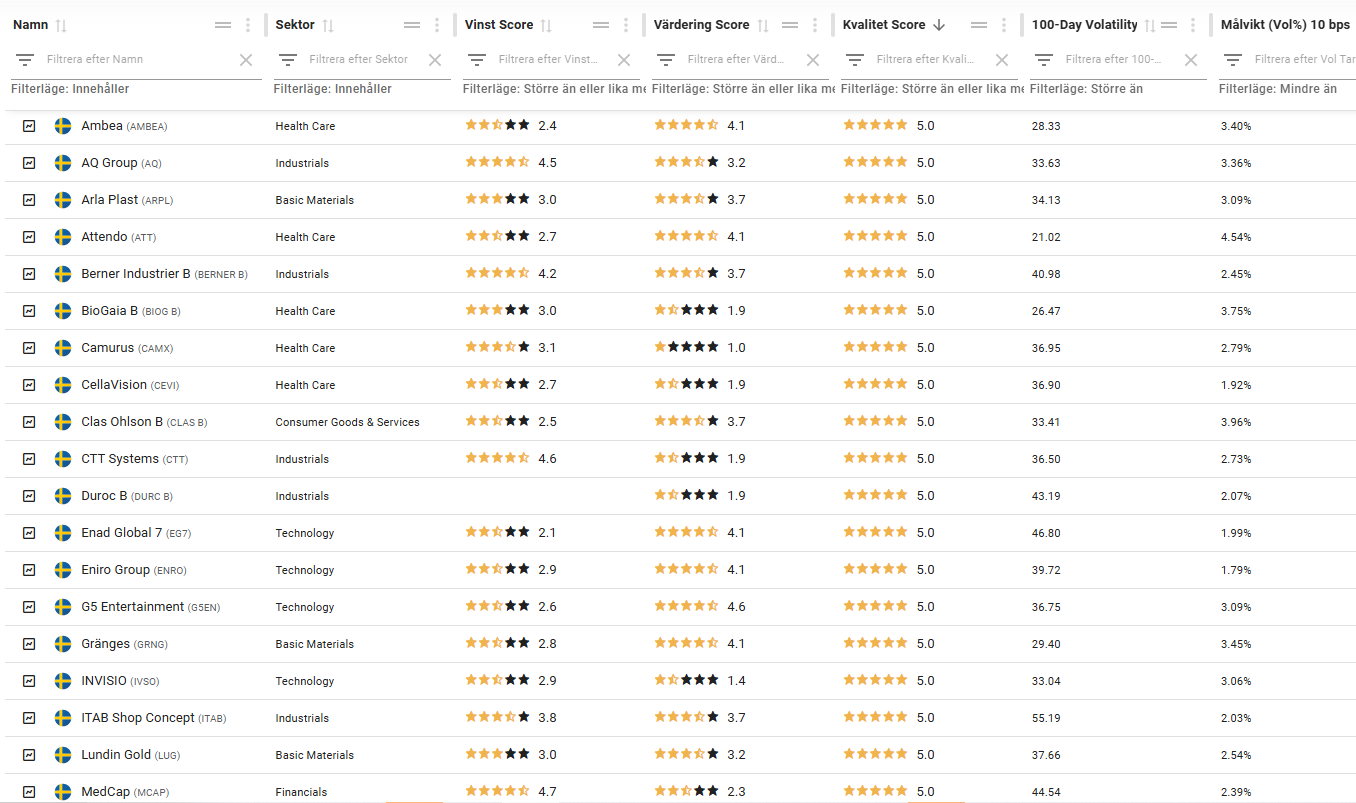This screenshot has width=1356, height=803.
Task: Open filter mode icon for 100-Day Volatility
Action: coord(1045,60)
